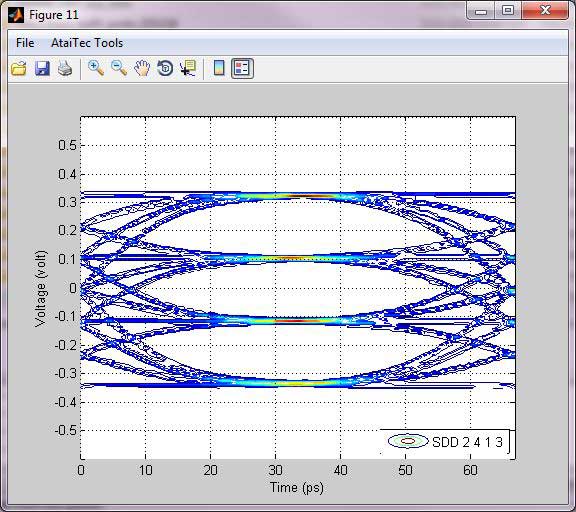The width and height of the screenshot is (576, 512).
Task: Click the Voltage (volt) axis label
Action: (x=40, y=288)
